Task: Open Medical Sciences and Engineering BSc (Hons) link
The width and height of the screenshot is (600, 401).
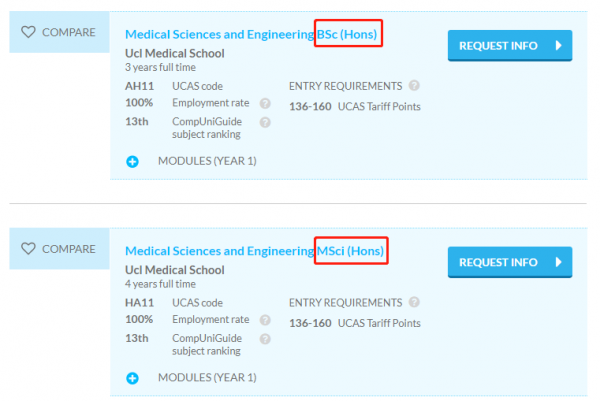Action: [252, 35]
